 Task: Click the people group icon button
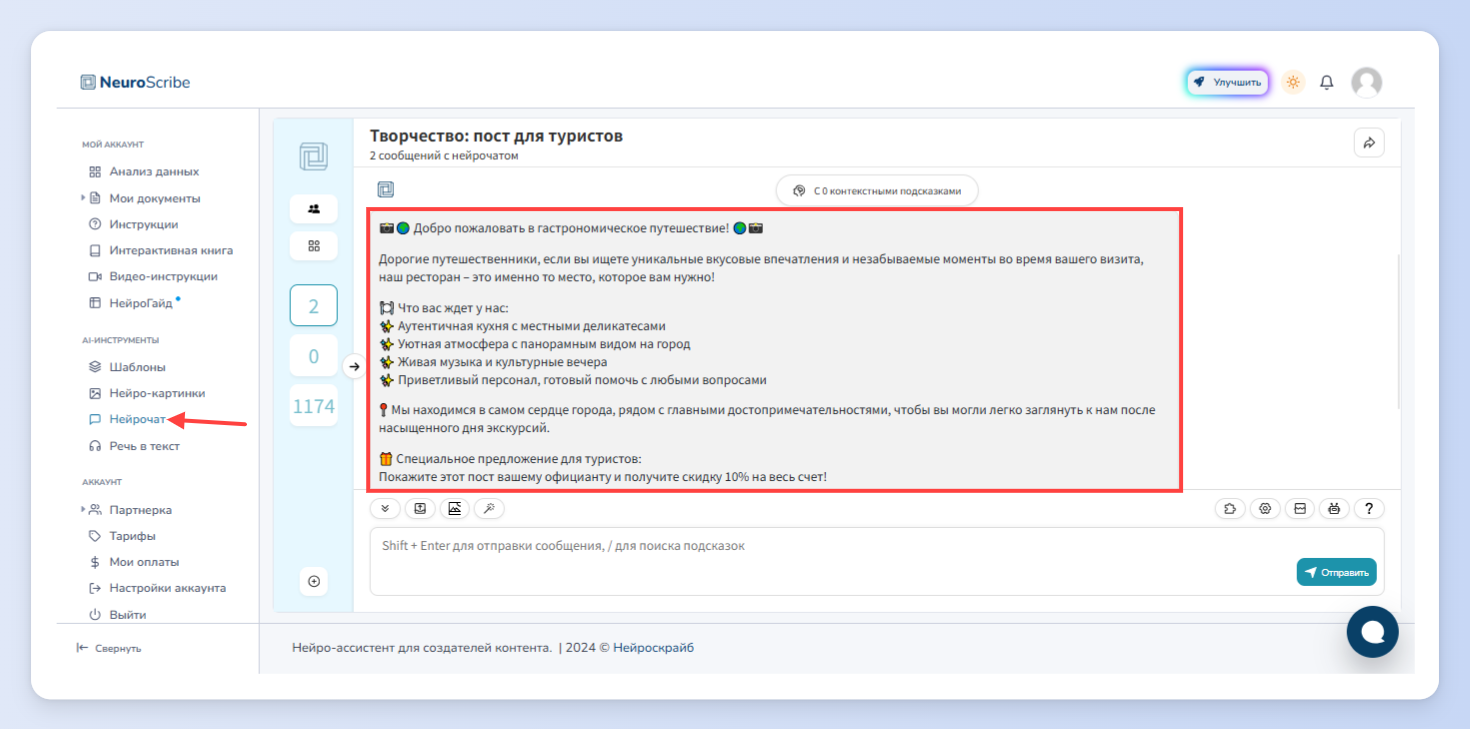[x=314, y=209]
